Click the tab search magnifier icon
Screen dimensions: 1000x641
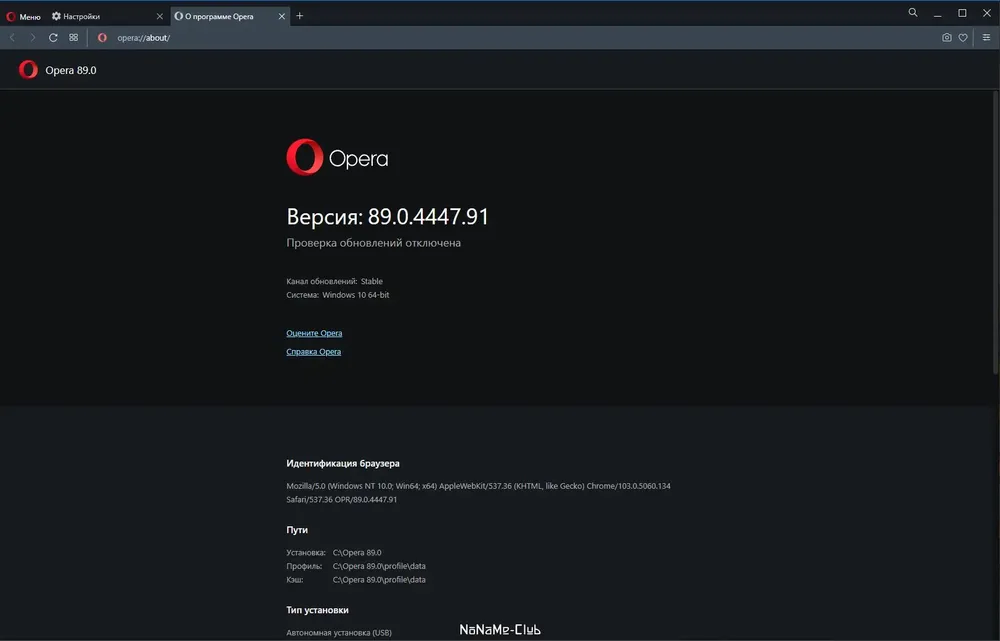[x=913, y=13]
